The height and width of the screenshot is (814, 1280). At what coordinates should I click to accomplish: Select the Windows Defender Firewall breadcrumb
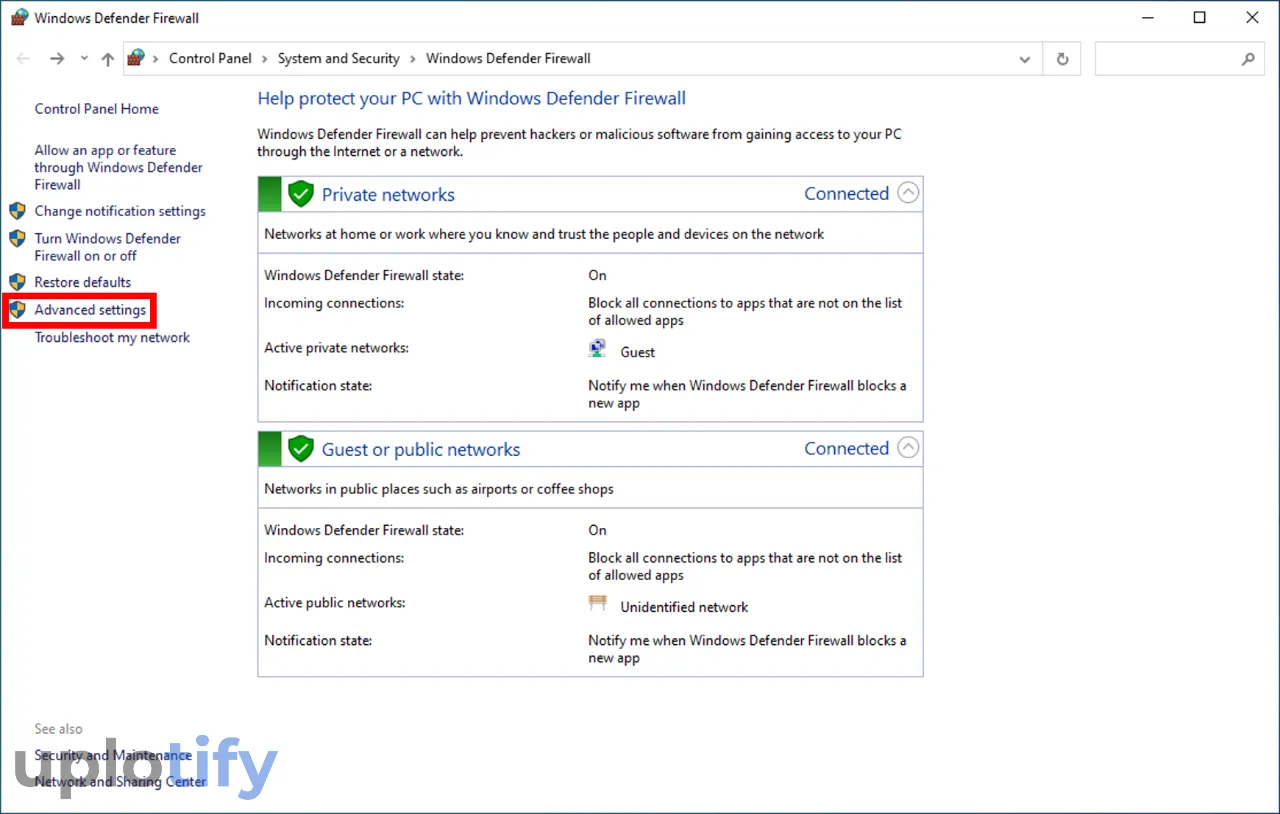[x=508, y=58]
